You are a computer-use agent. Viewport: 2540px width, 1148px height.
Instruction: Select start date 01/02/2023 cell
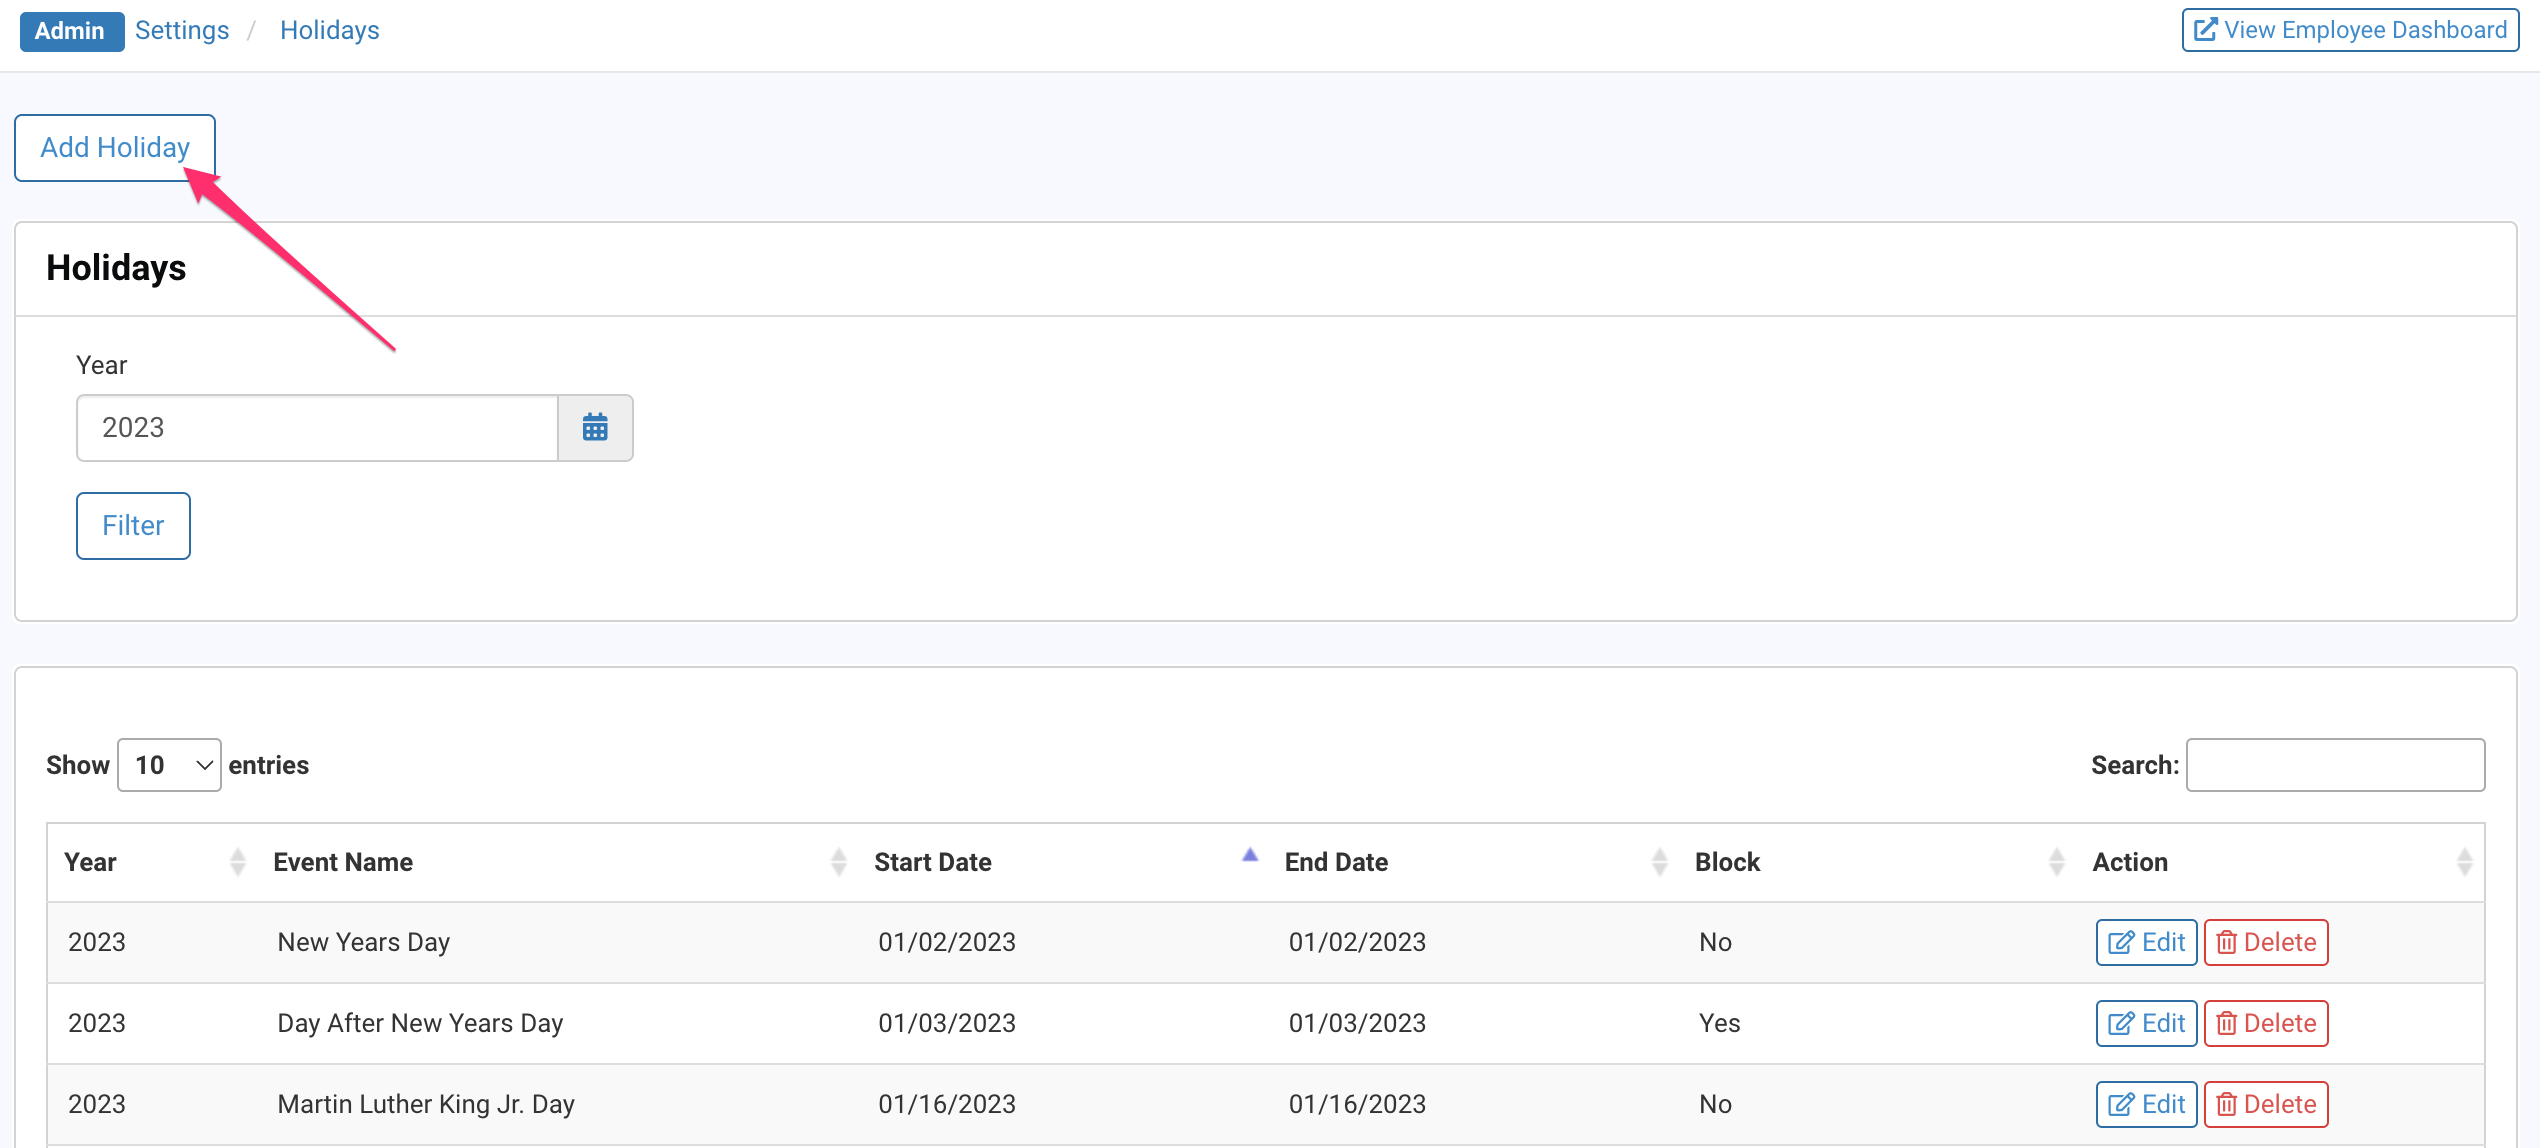pyautogui.click(x=947, y=942)
